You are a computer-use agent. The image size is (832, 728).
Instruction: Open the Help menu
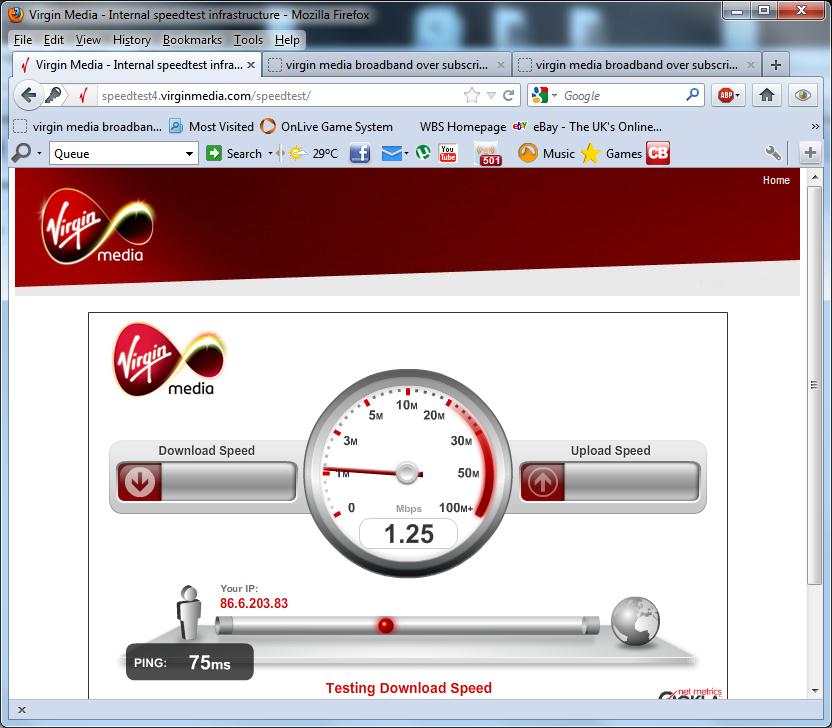[287, 40]
